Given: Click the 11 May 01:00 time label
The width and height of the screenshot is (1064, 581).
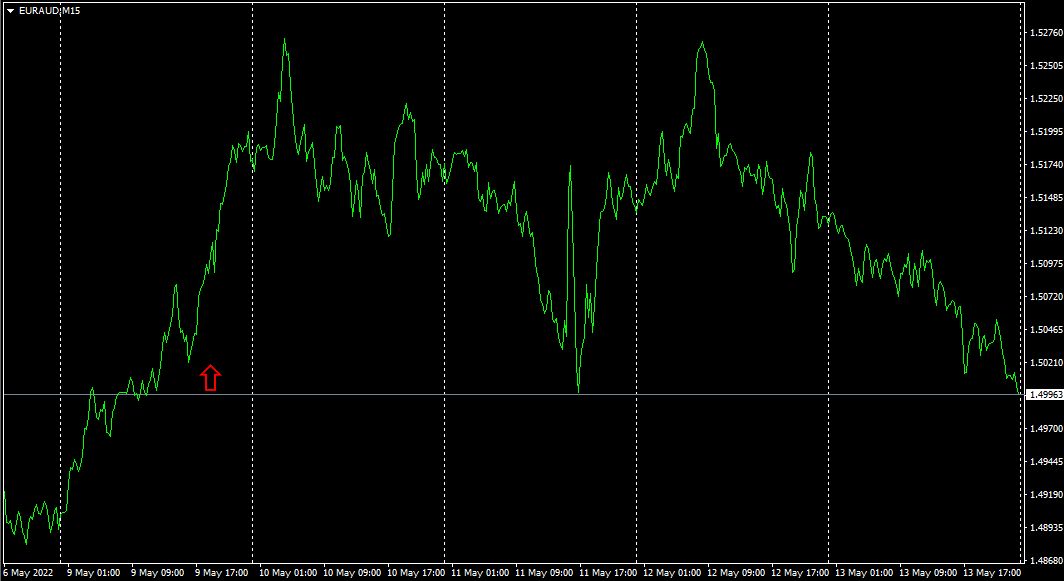Looking at the screenshot, I should pos(480,573).
